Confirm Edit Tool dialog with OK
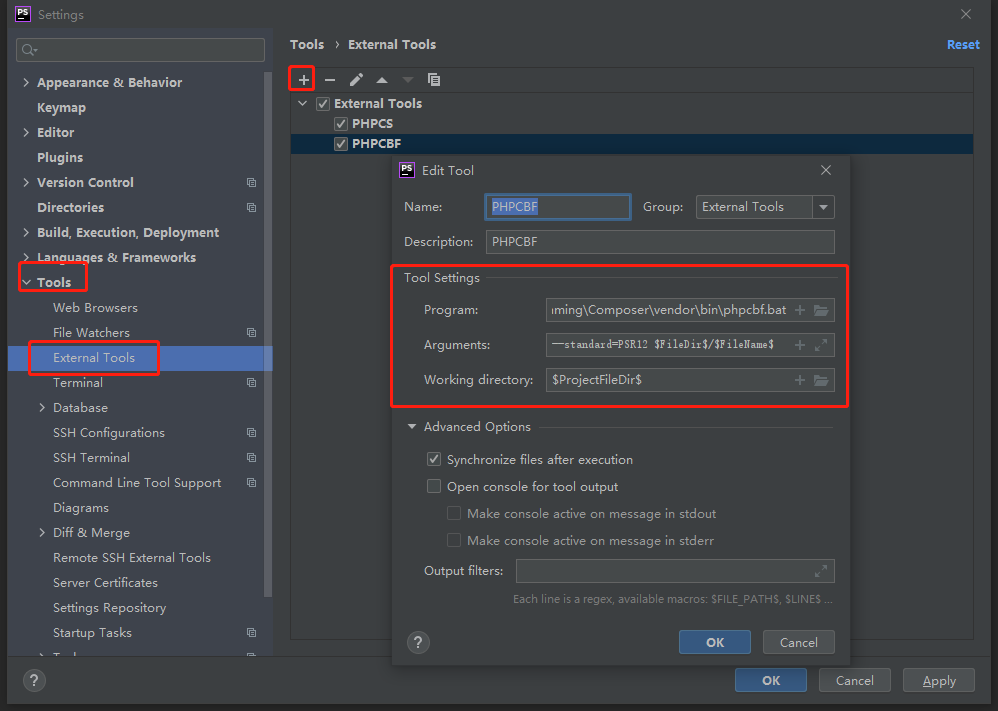The image size is (998, 711). [715, 642]
